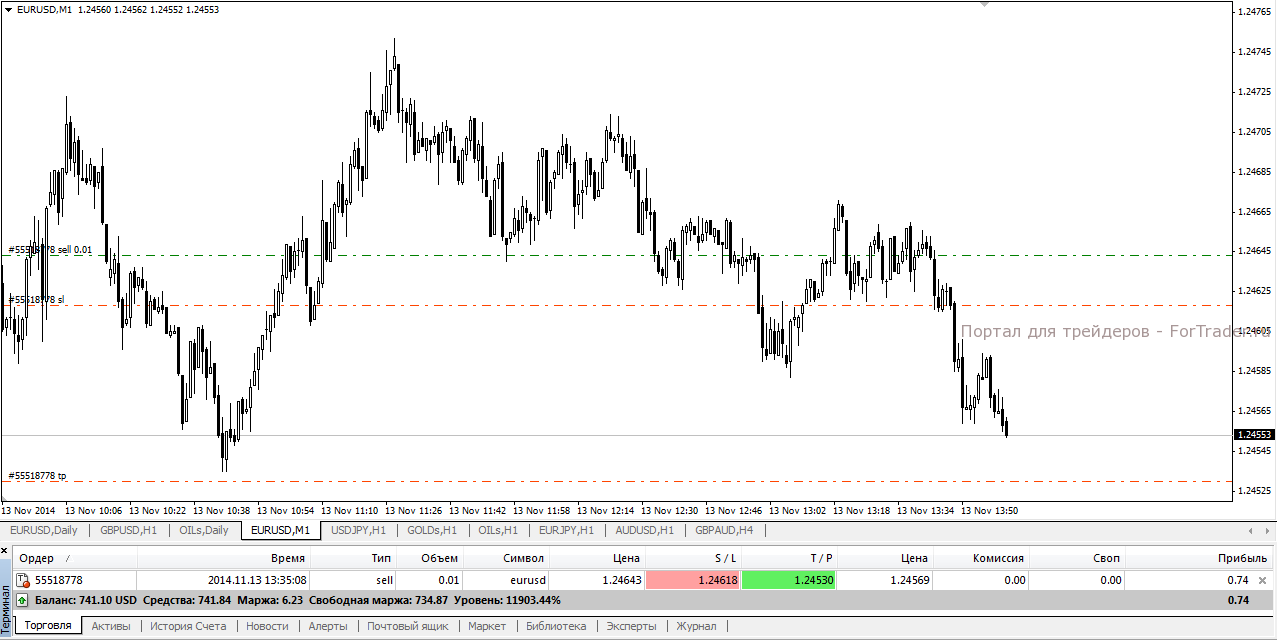
Task: Click the green balance arrow icon
Action: (x=23, y=600)
